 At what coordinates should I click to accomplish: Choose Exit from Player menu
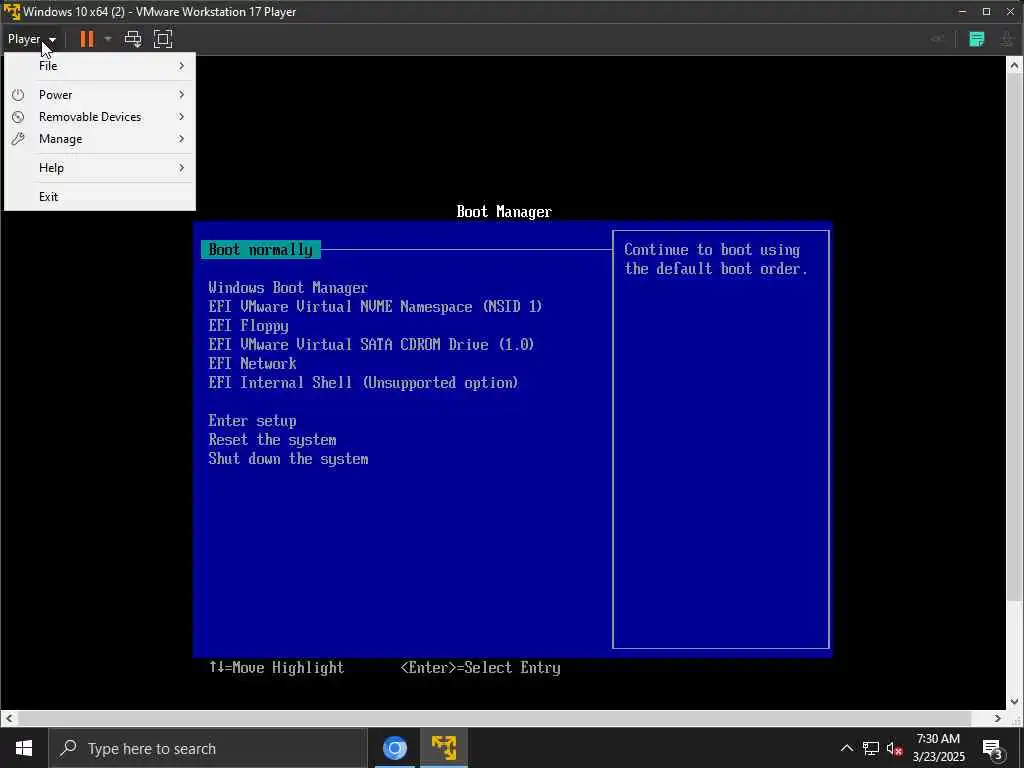[100, 197]
